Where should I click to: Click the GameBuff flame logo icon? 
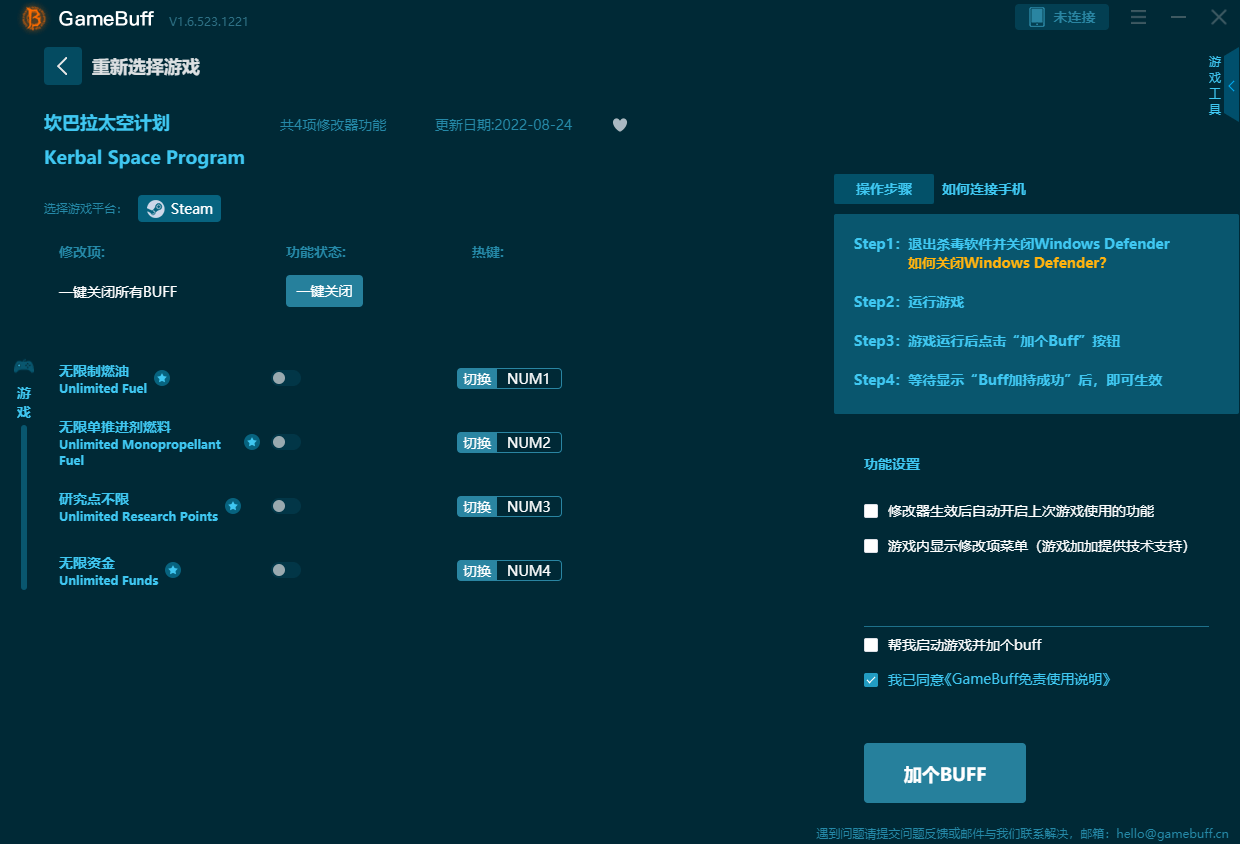click(33, 18)
